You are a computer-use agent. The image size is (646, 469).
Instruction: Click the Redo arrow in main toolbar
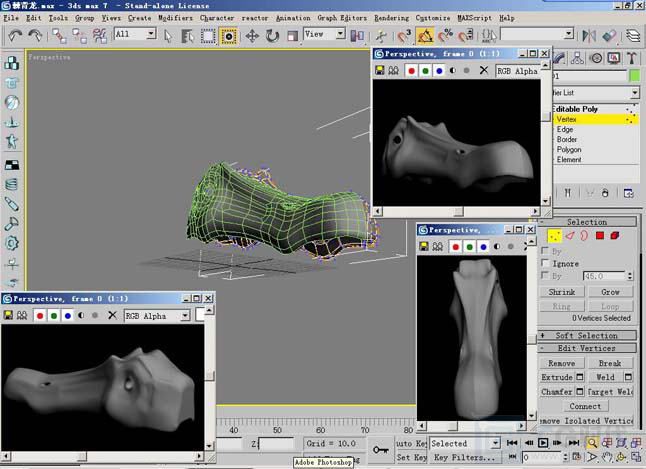(x=35, y=36)
